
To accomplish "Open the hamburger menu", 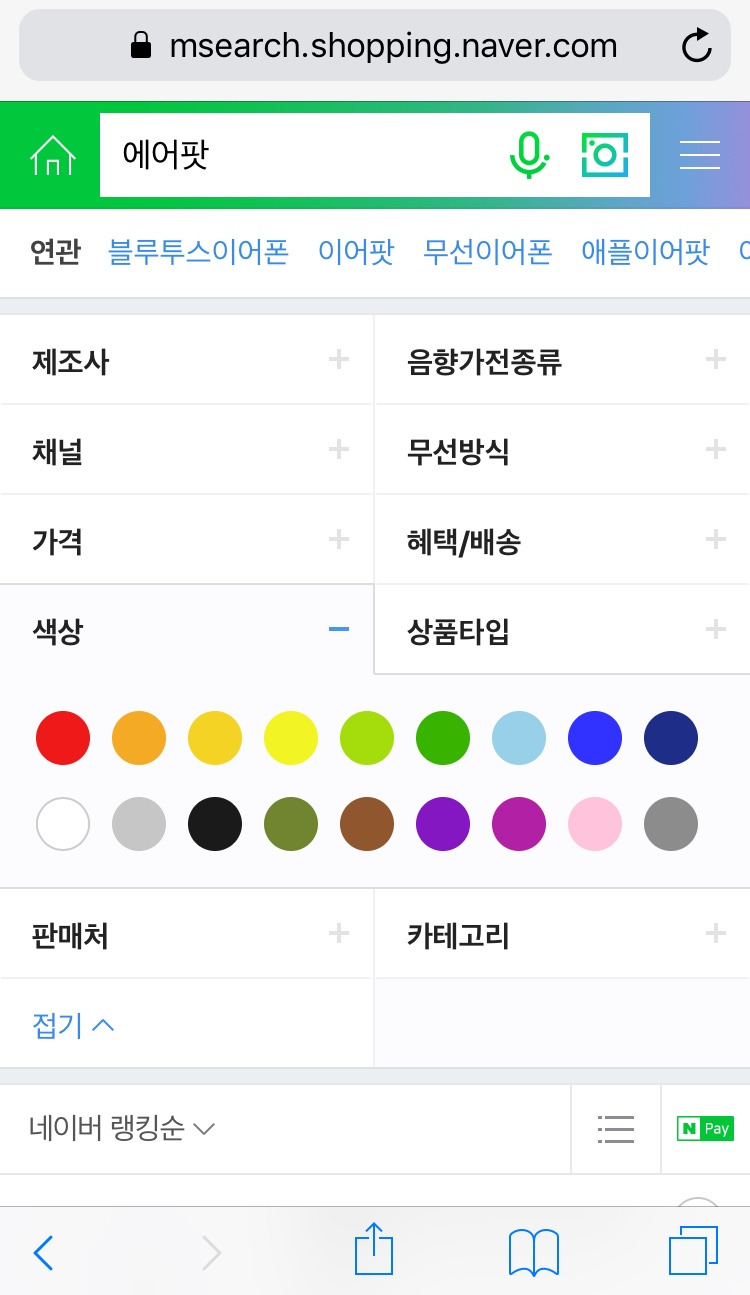I will pyautogui.click(x=700, y=155).
